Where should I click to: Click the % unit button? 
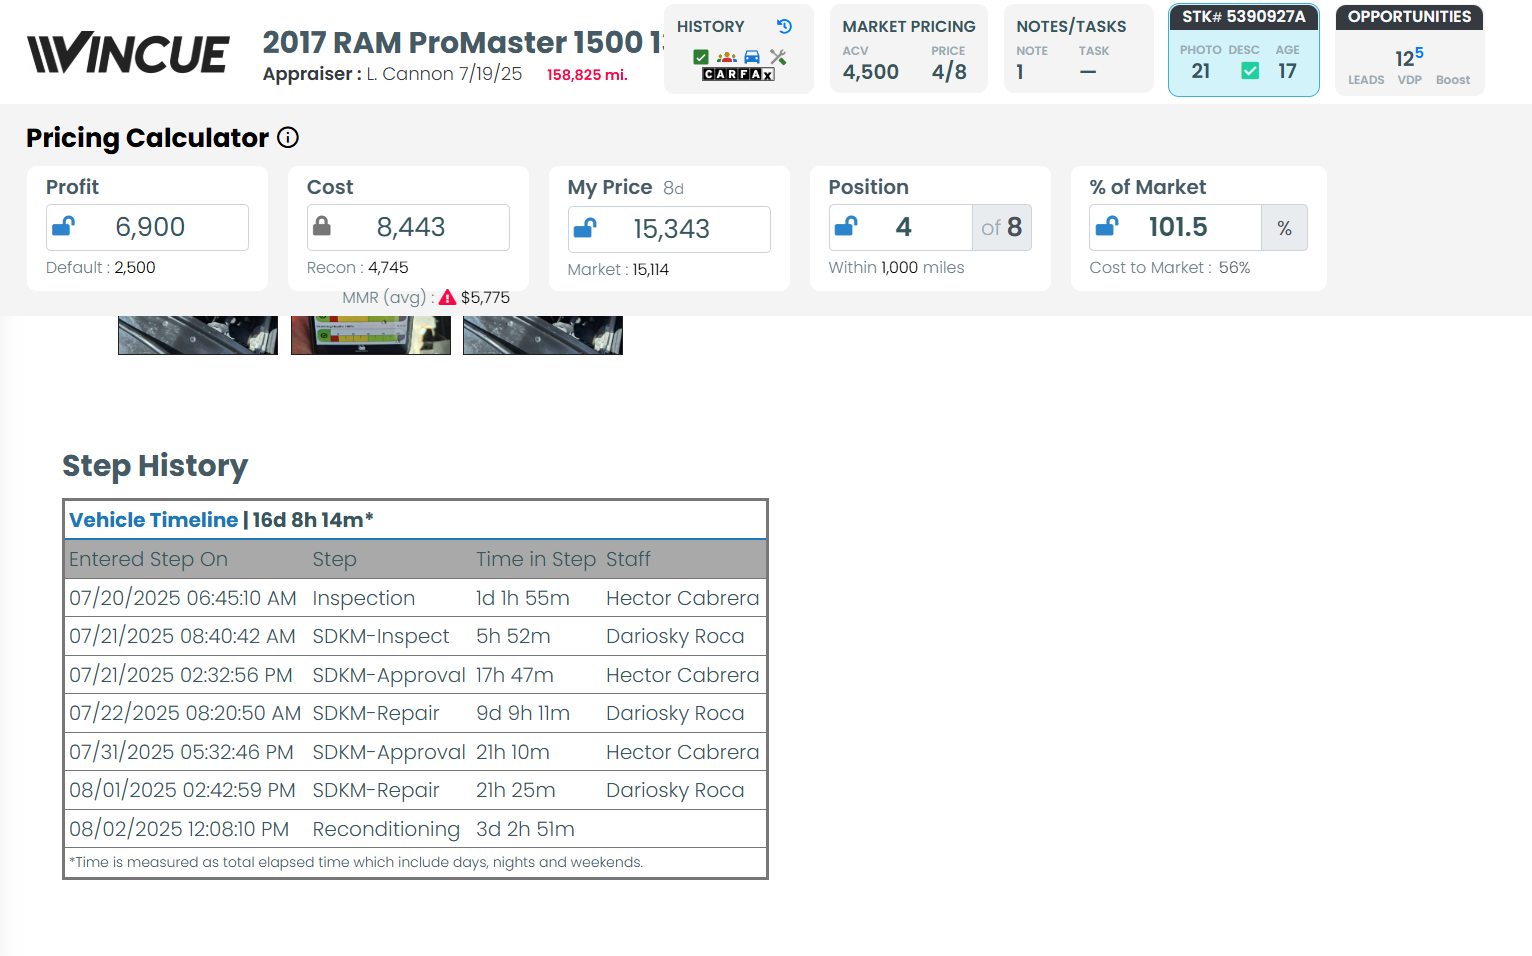click(1285, 228)
